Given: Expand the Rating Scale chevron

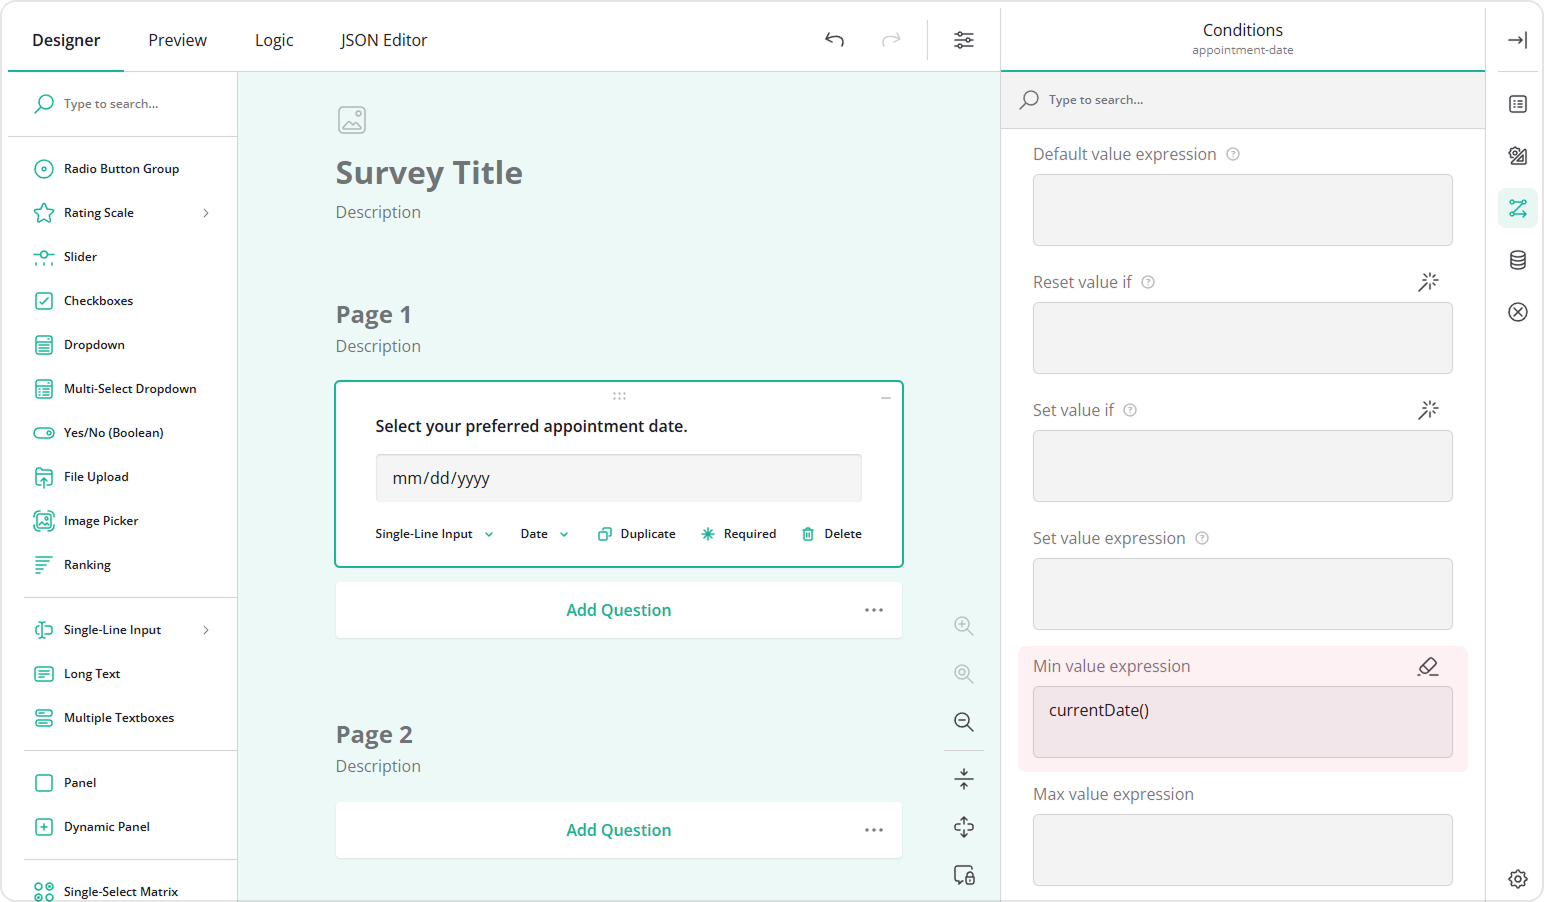Looking at the screenshot, I should [x=206, y=212].
